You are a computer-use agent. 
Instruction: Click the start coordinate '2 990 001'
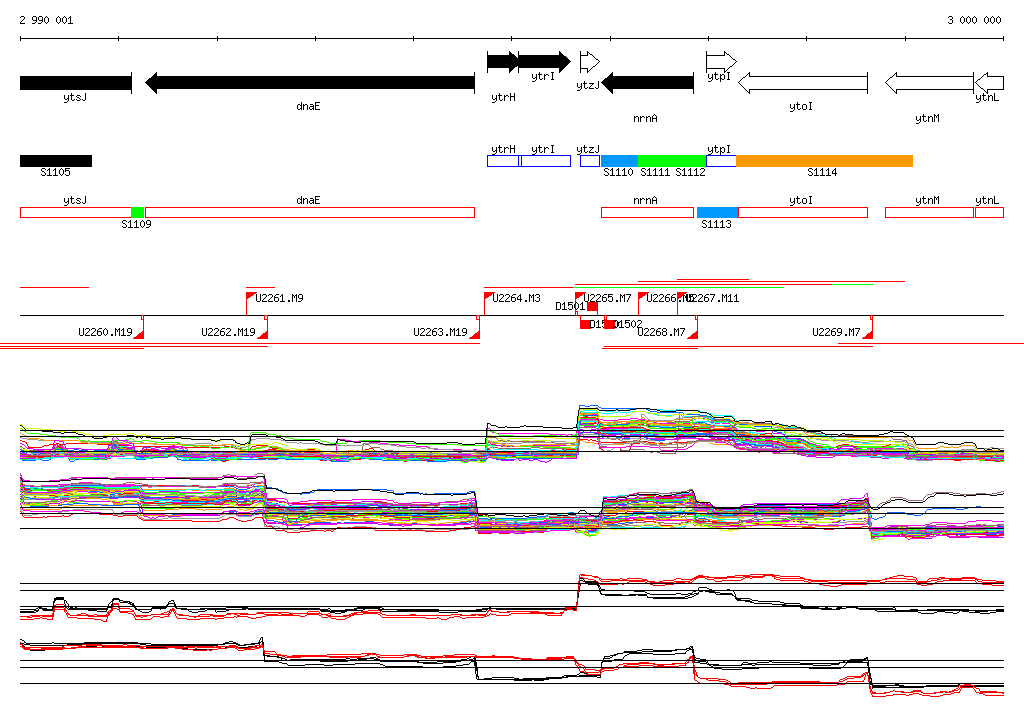click(46, 20)
